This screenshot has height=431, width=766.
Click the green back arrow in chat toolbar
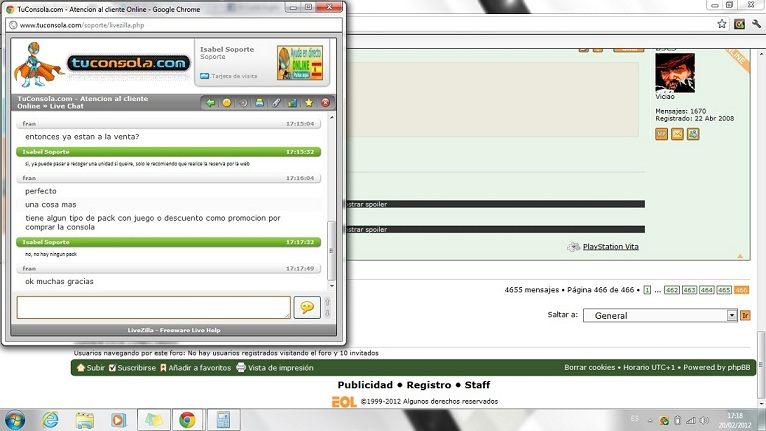coord(210,103)
